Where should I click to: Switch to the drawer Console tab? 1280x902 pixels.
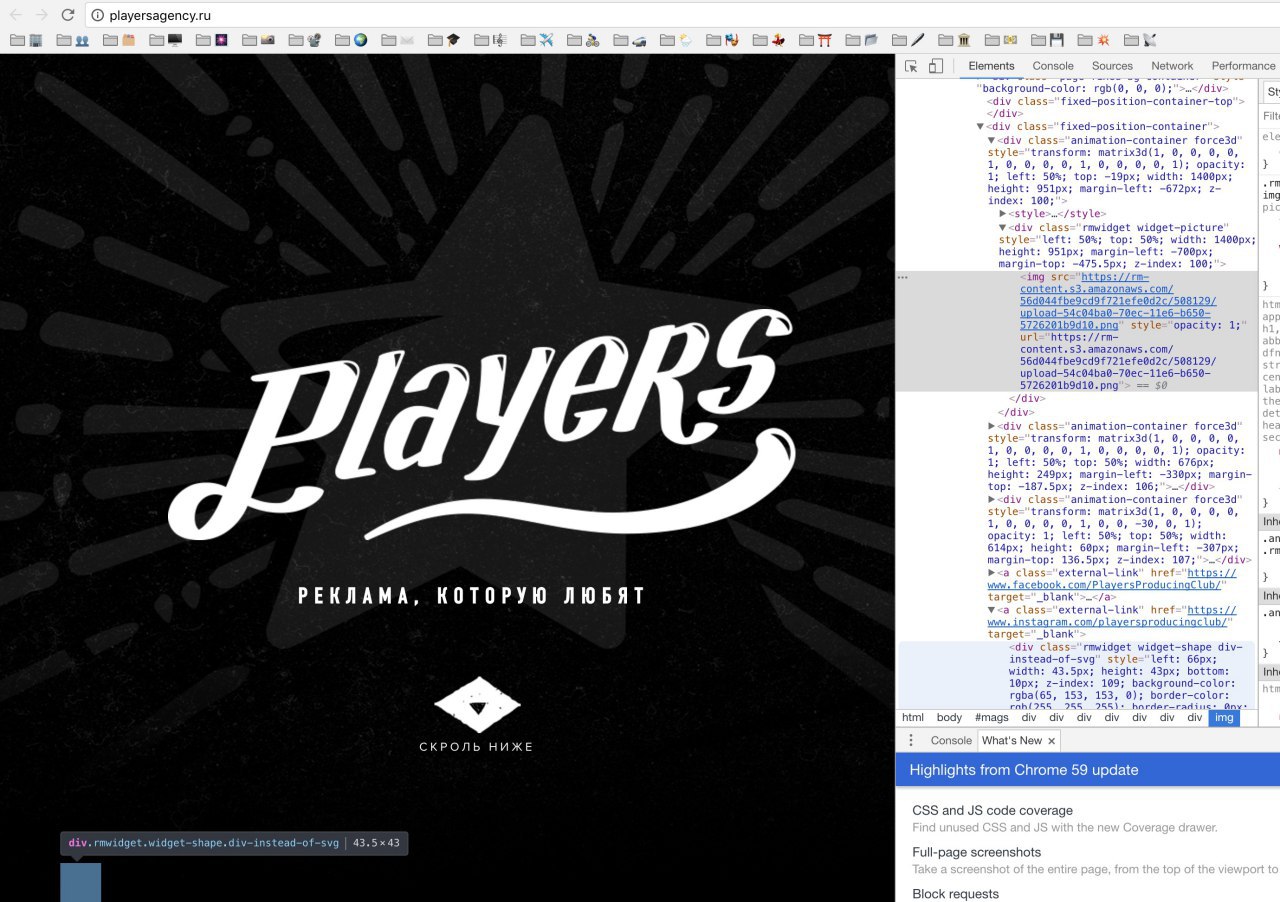(x=951, y=741)
